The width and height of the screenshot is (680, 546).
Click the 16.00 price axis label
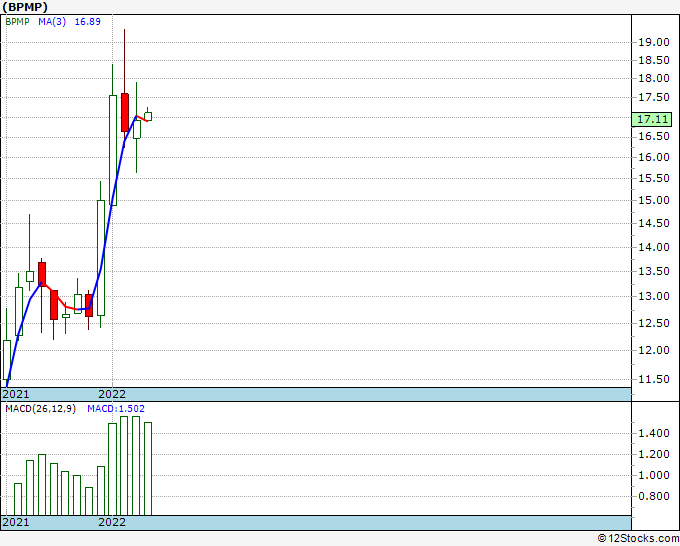654,157
